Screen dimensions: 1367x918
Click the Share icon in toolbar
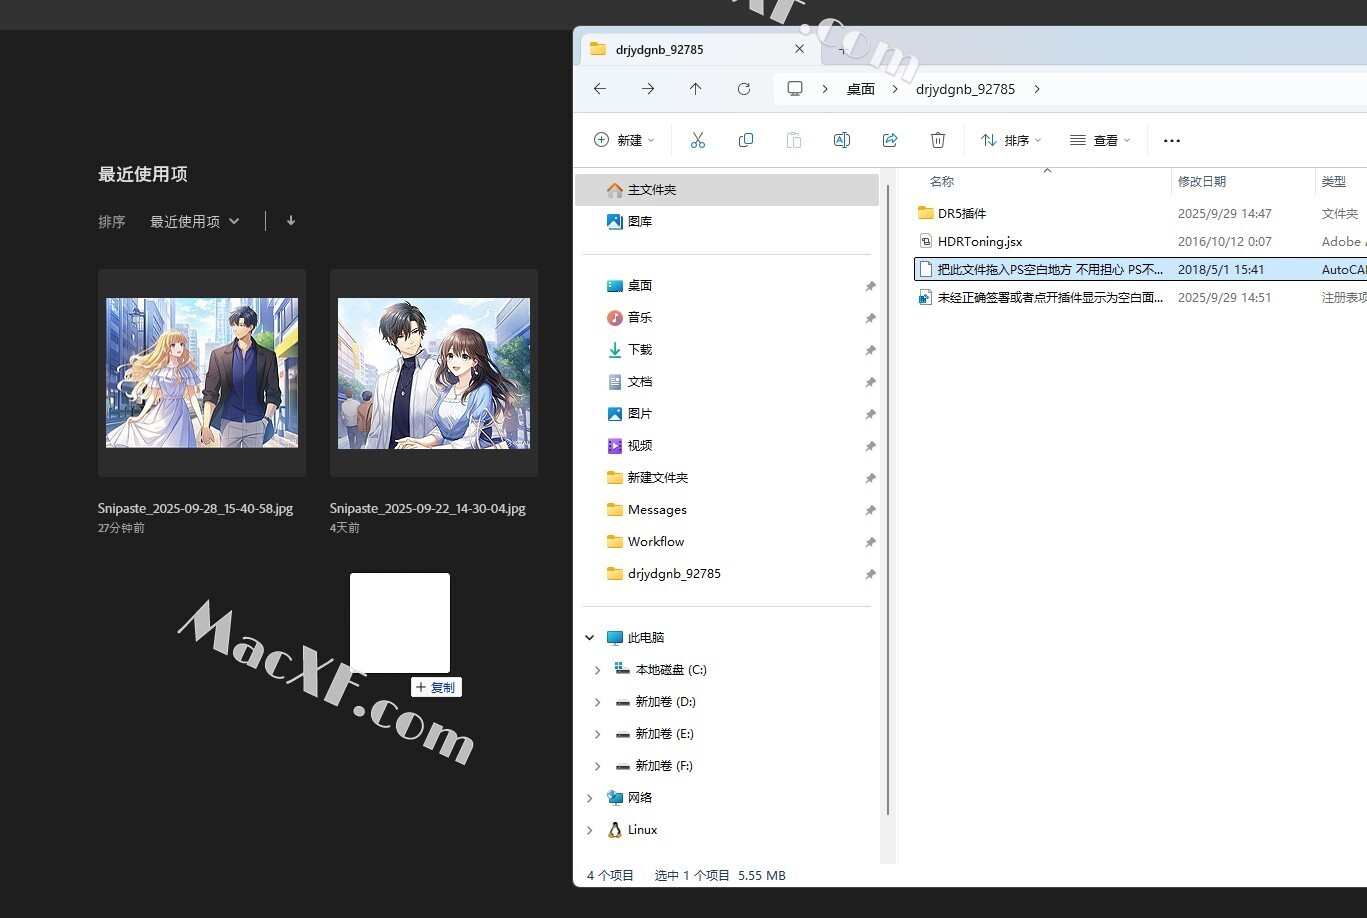(x=890, y=141)
